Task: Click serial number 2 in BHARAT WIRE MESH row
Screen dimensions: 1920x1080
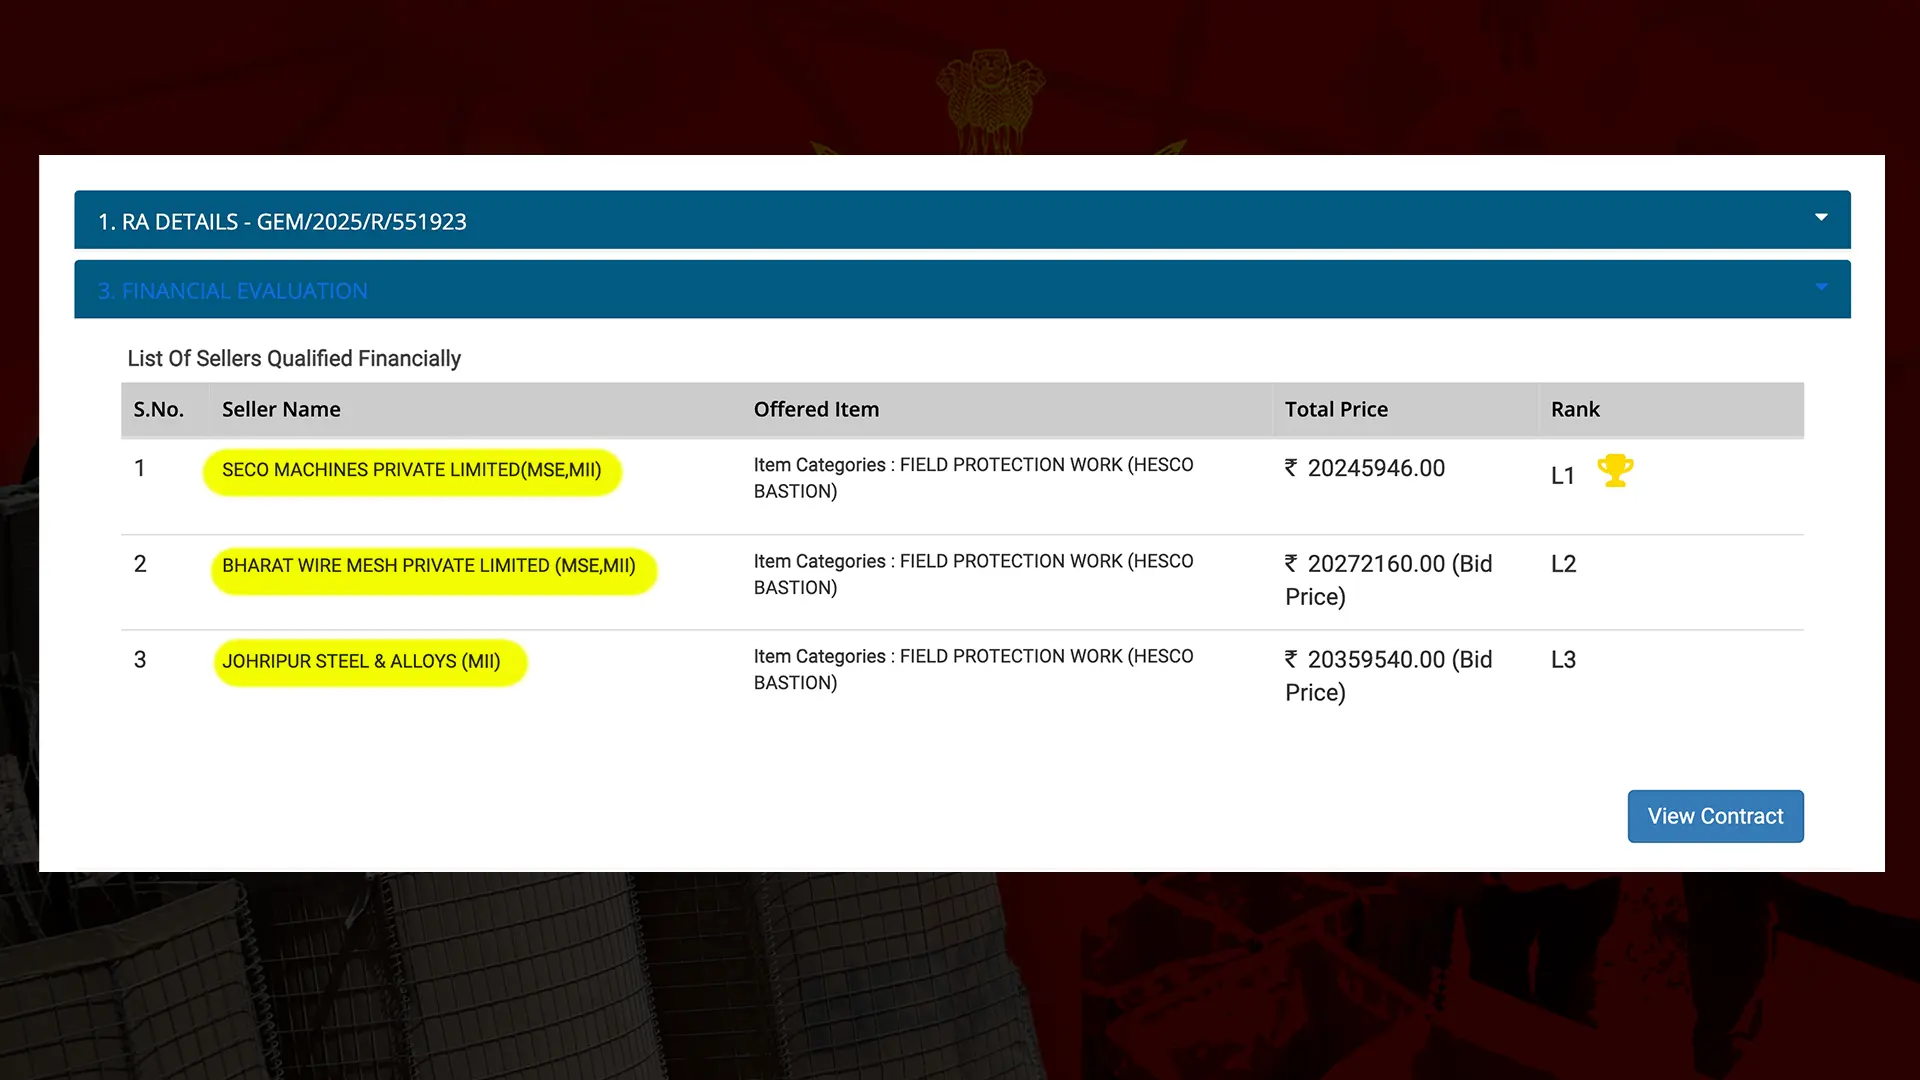Action: click(x=140, y=564)
